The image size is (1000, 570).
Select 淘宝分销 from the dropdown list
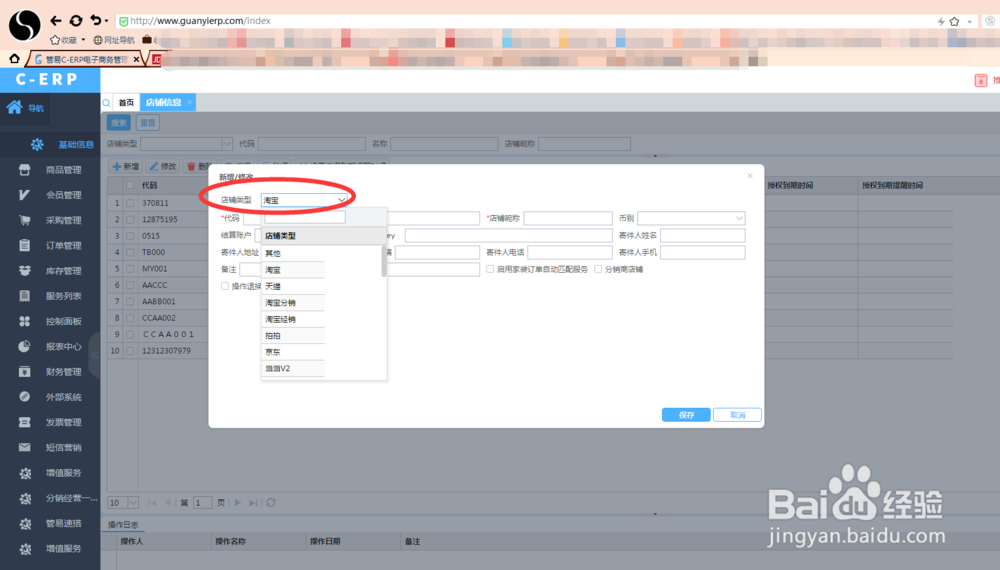[x=293, y=303]
